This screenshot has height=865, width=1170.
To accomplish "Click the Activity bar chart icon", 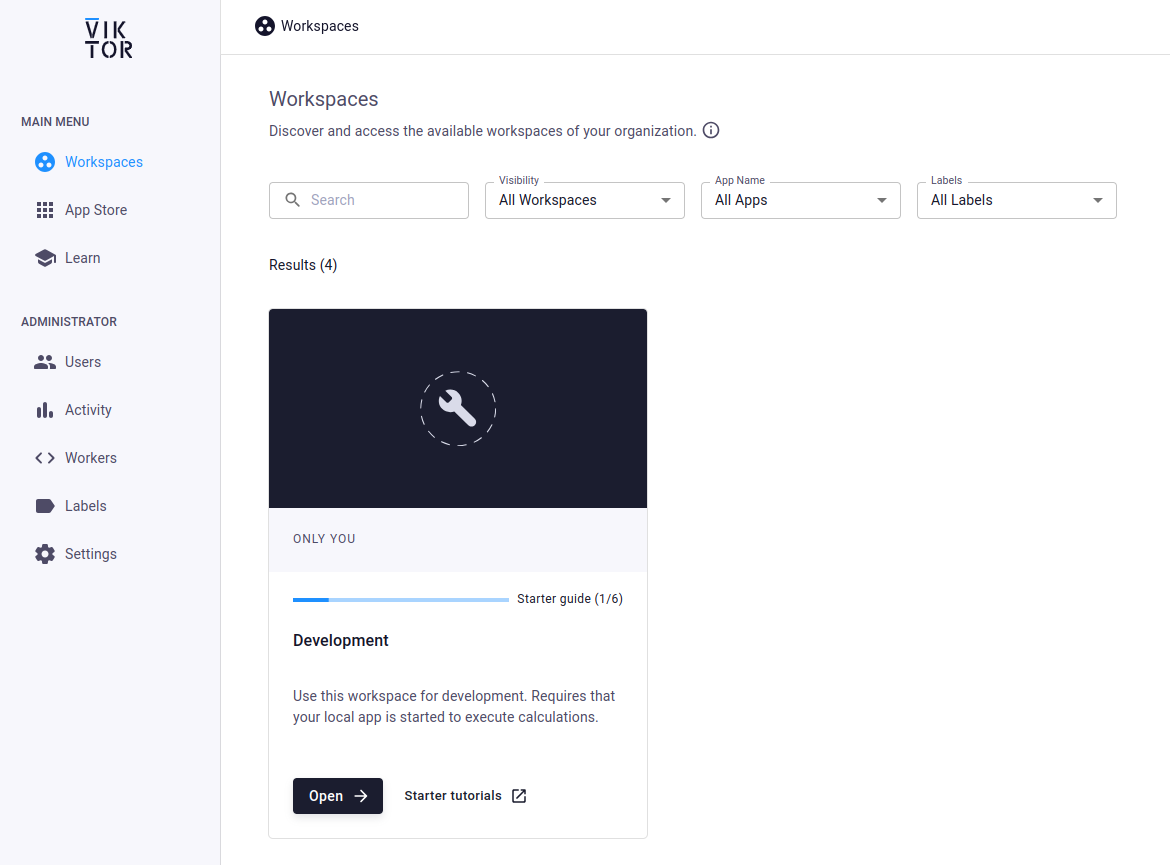I will tap(45, 410).
